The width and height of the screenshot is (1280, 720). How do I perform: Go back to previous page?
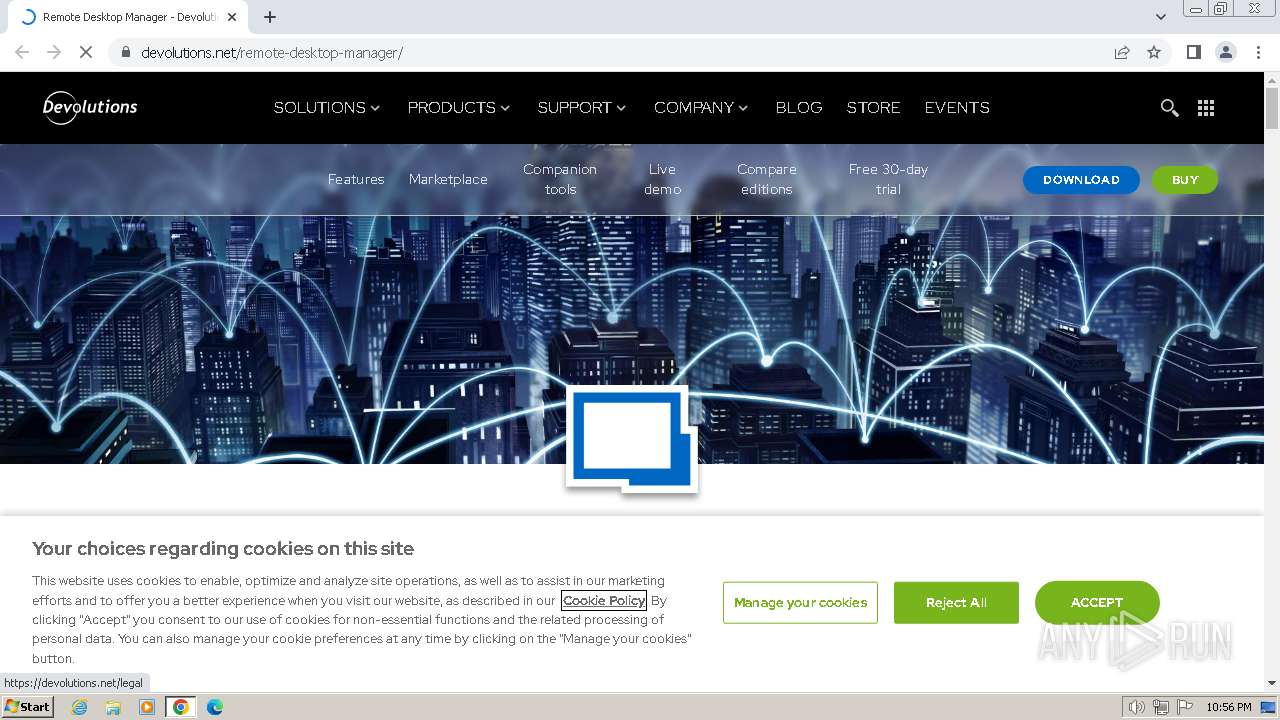click(x=22, y=52)
